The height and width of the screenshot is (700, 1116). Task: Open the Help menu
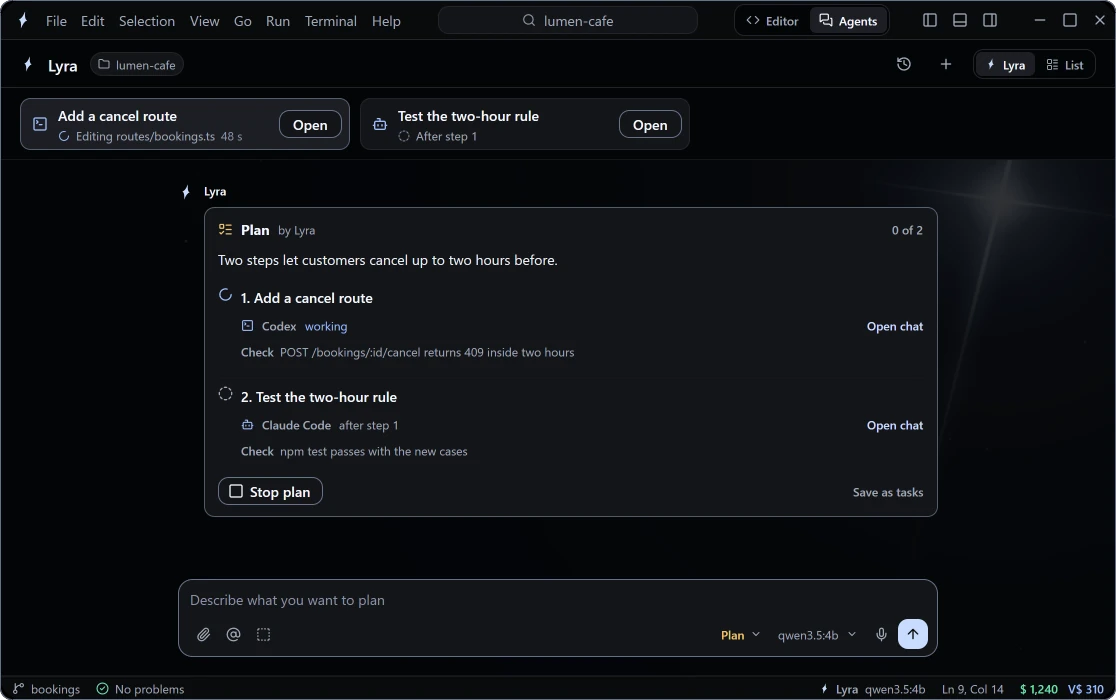386,21
